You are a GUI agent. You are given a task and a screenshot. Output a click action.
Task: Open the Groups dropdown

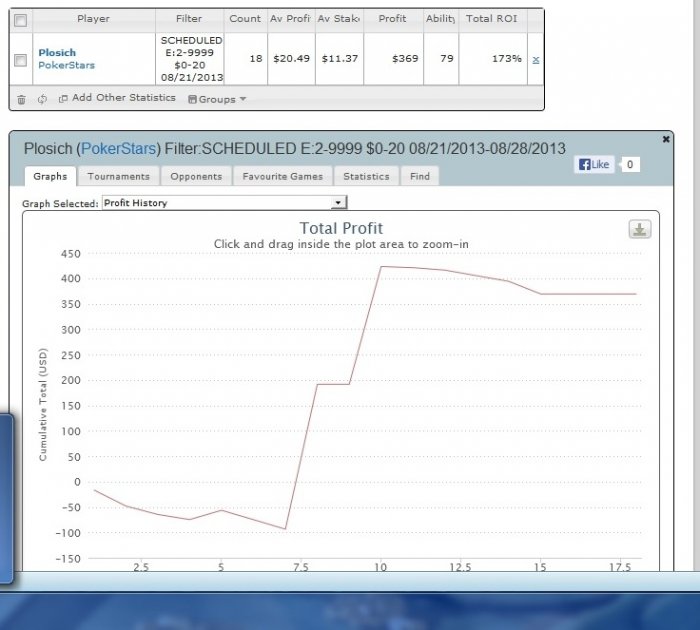coord(217,99)
